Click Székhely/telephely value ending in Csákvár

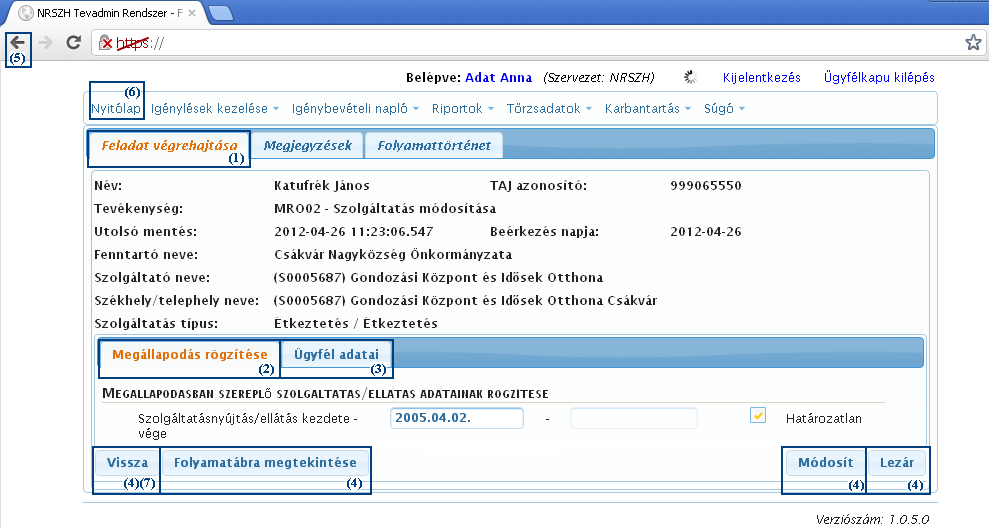(465, 301)
